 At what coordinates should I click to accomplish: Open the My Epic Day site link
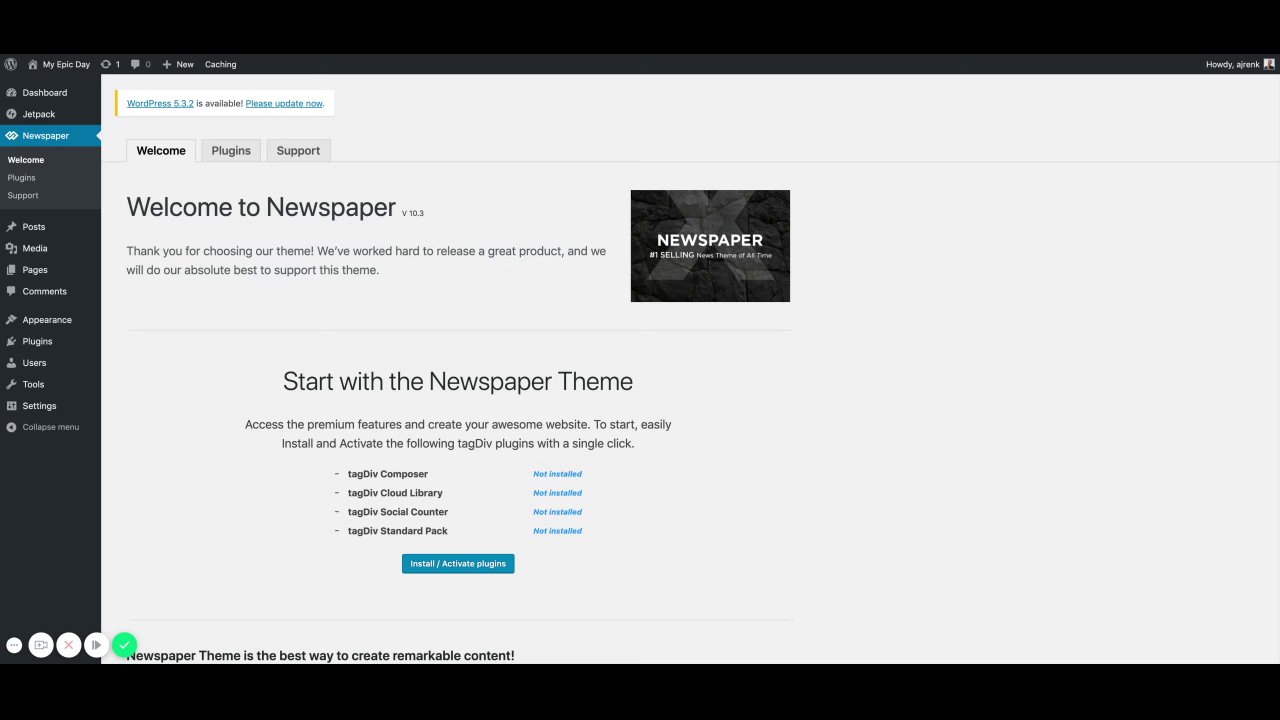click(59, 64)
